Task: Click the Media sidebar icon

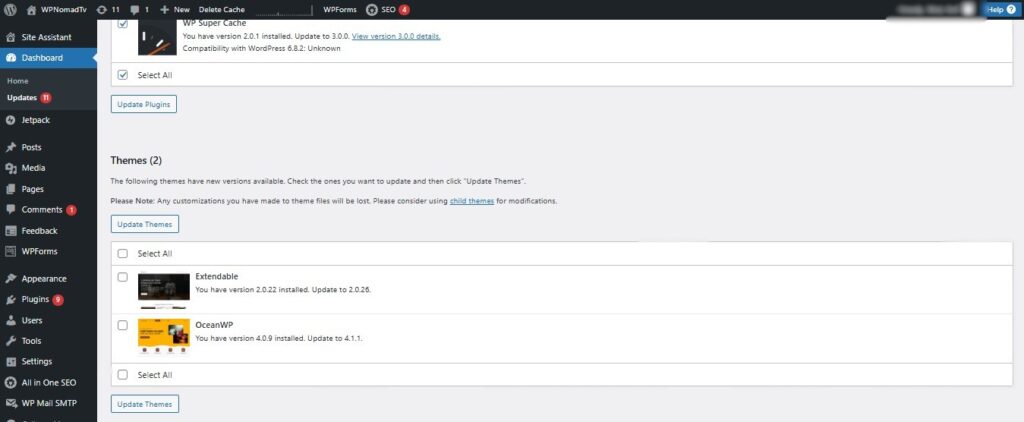Action: click(x=10, y=168)
